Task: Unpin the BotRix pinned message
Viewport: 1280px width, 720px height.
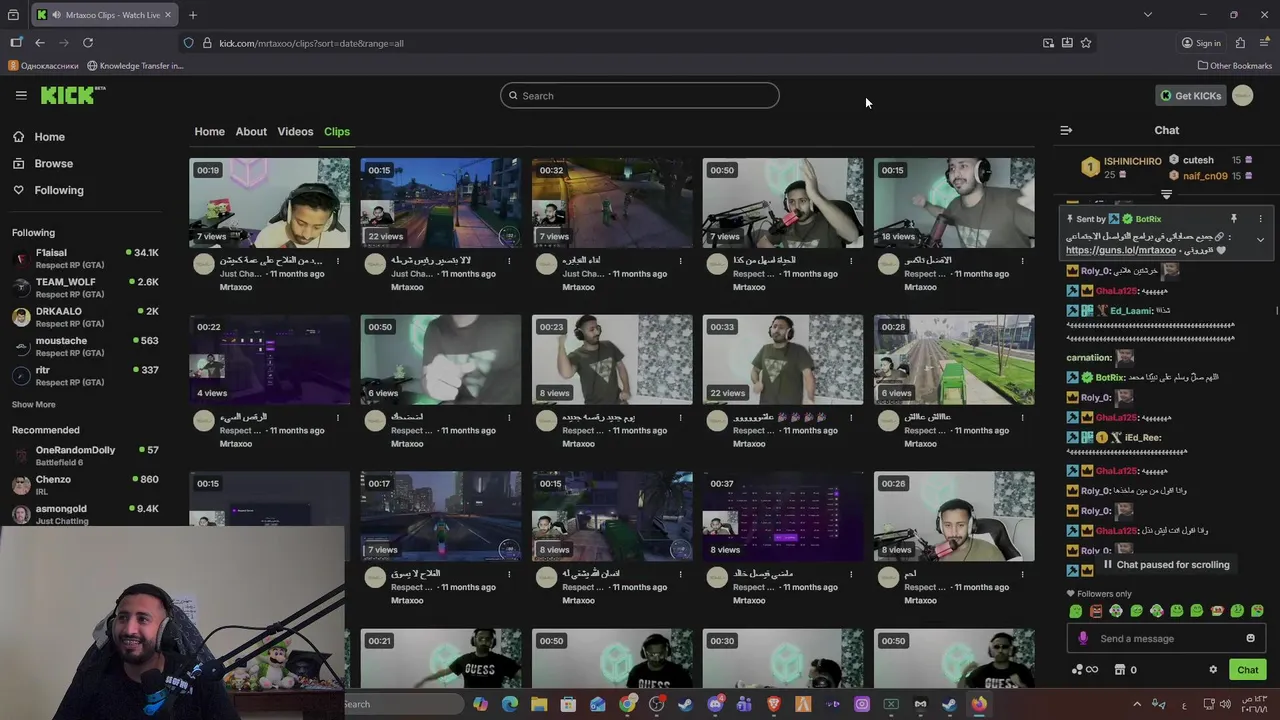Action: point(1233,218)
